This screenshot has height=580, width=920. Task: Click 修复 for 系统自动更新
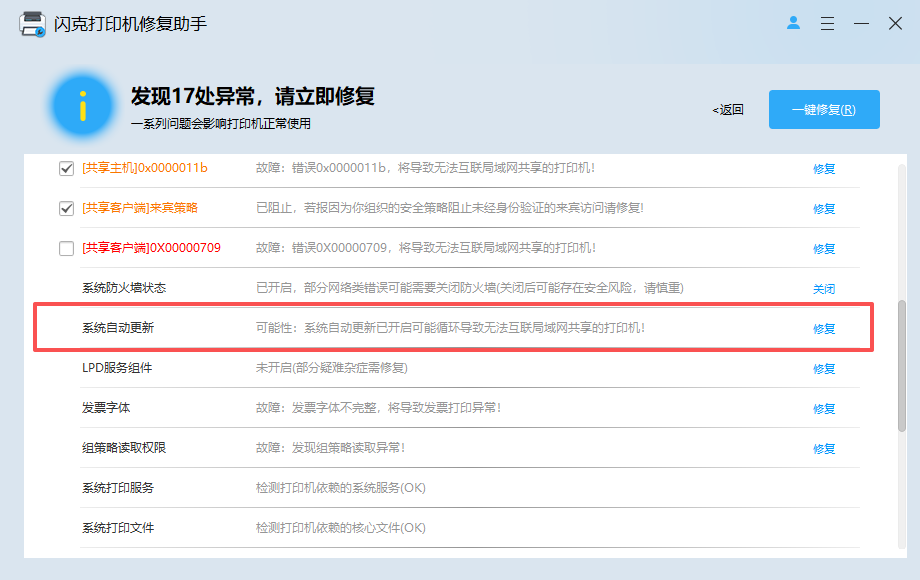tap(824, 328)
